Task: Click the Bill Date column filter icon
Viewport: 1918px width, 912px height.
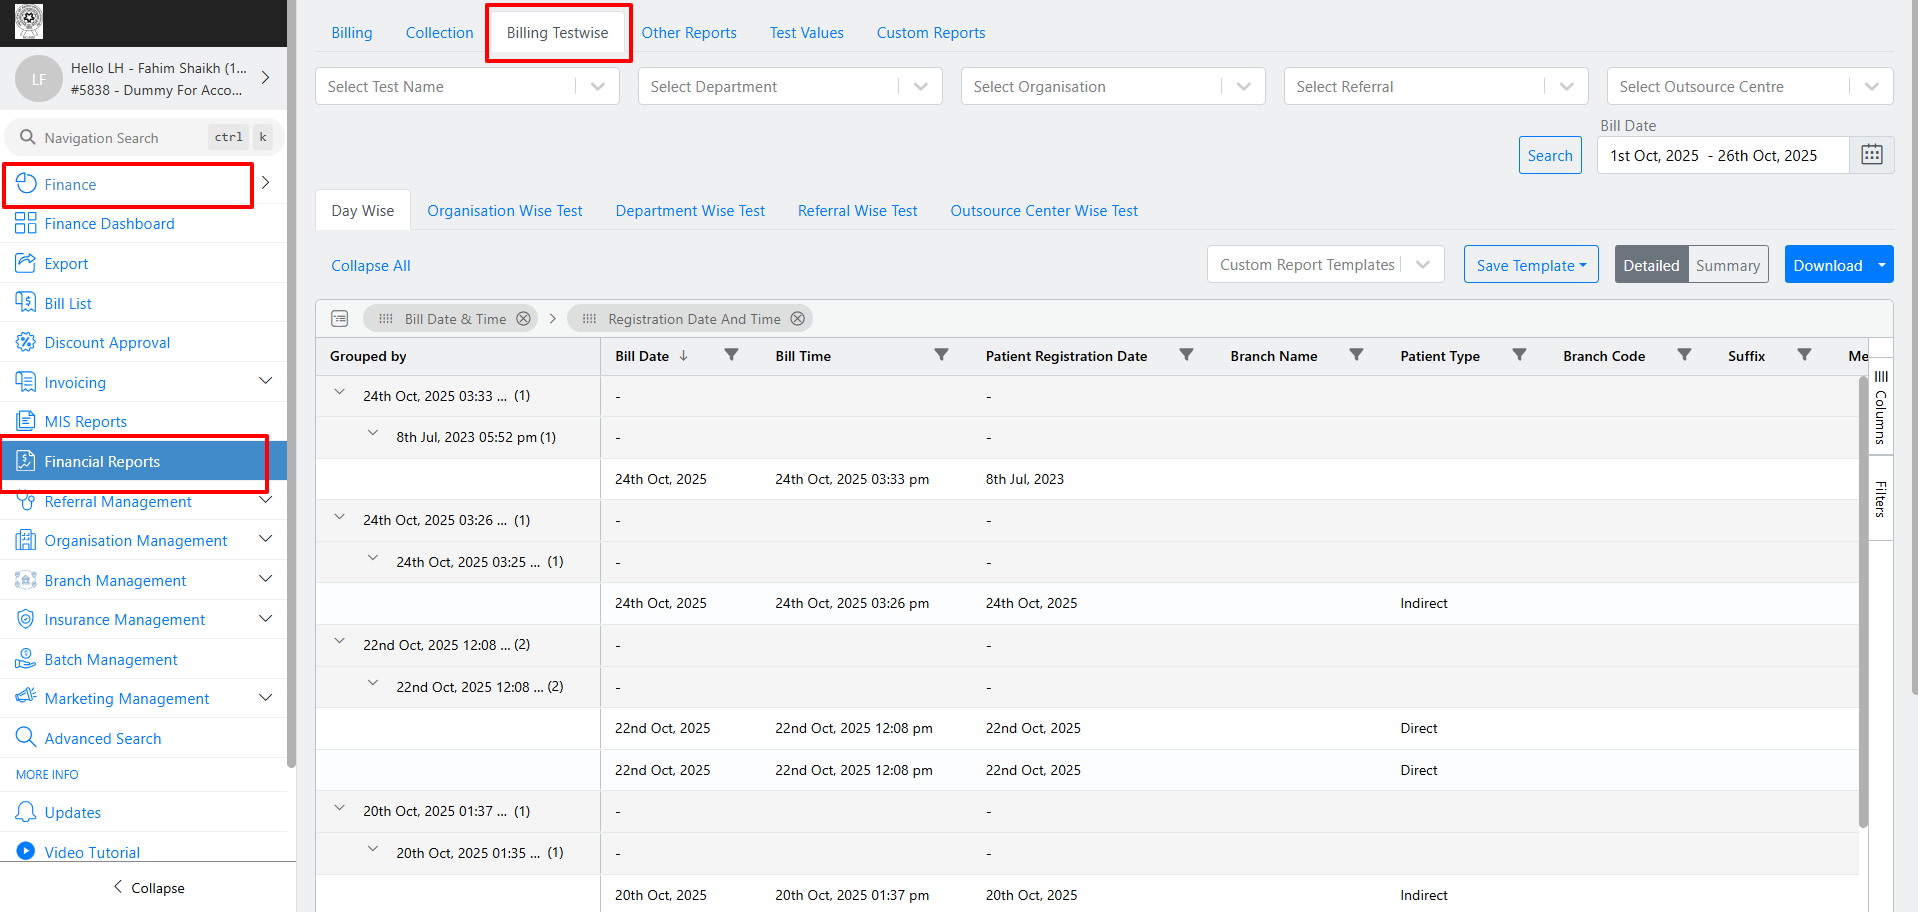Action: point(731,355)
